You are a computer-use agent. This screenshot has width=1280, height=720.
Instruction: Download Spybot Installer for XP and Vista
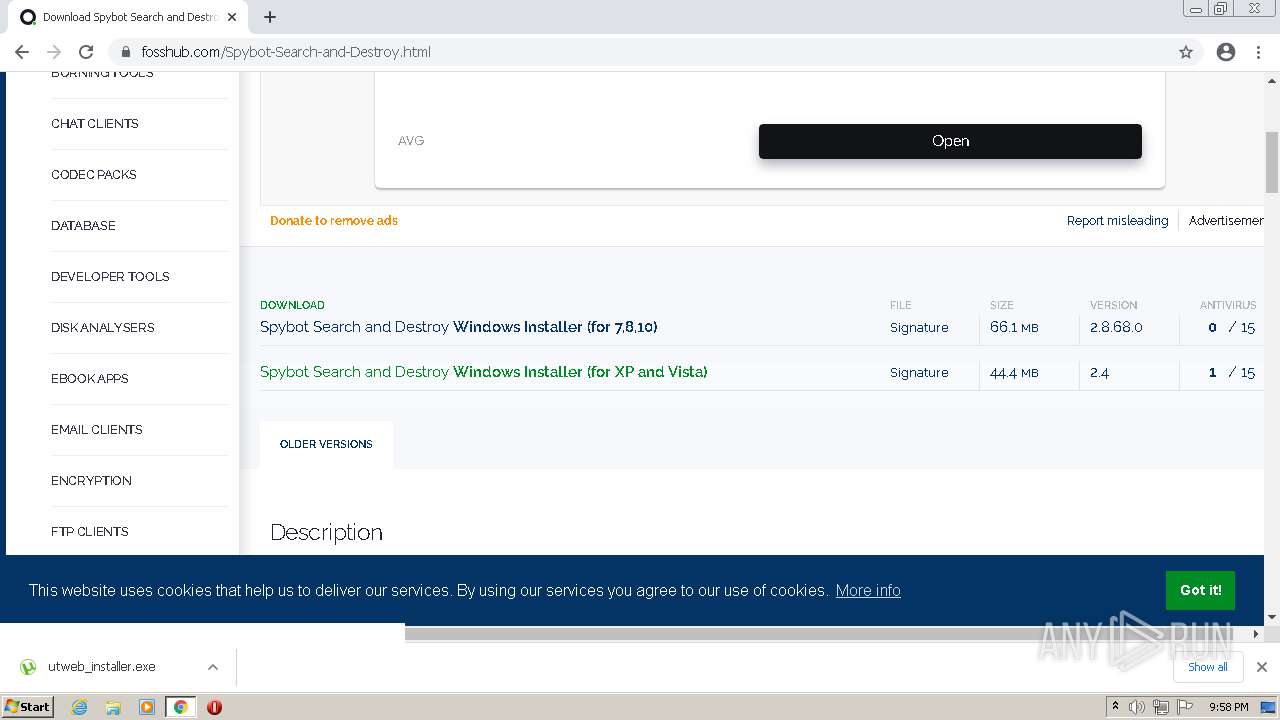click(484, 372)
